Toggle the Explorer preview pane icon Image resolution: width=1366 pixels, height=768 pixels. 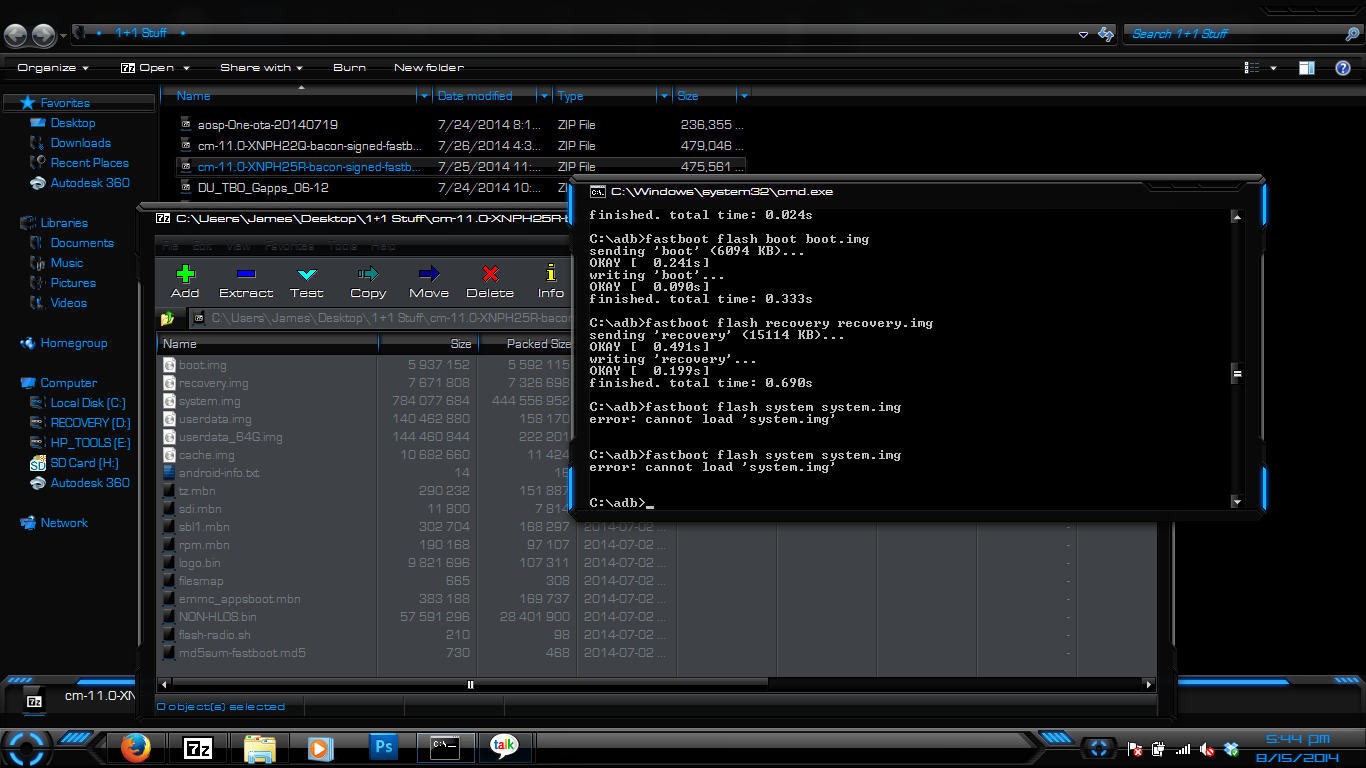tap(1307, 68)
